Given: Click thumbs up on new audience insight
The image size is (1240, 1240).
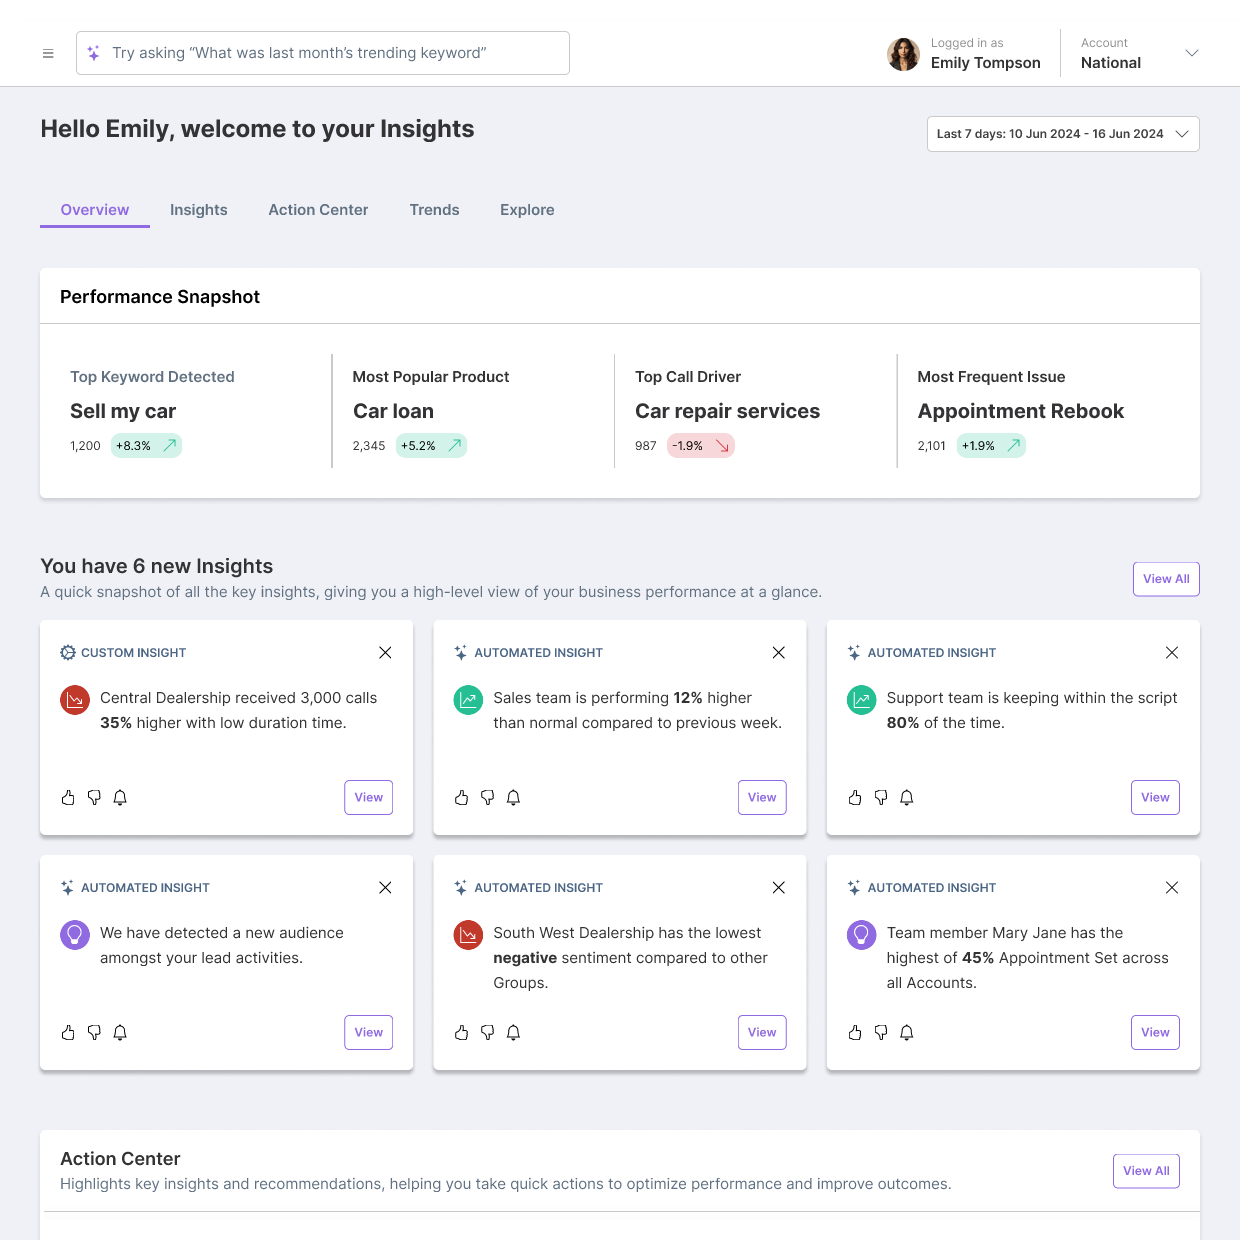Looking at the screenshot, I should click(x=68, y=1033).
